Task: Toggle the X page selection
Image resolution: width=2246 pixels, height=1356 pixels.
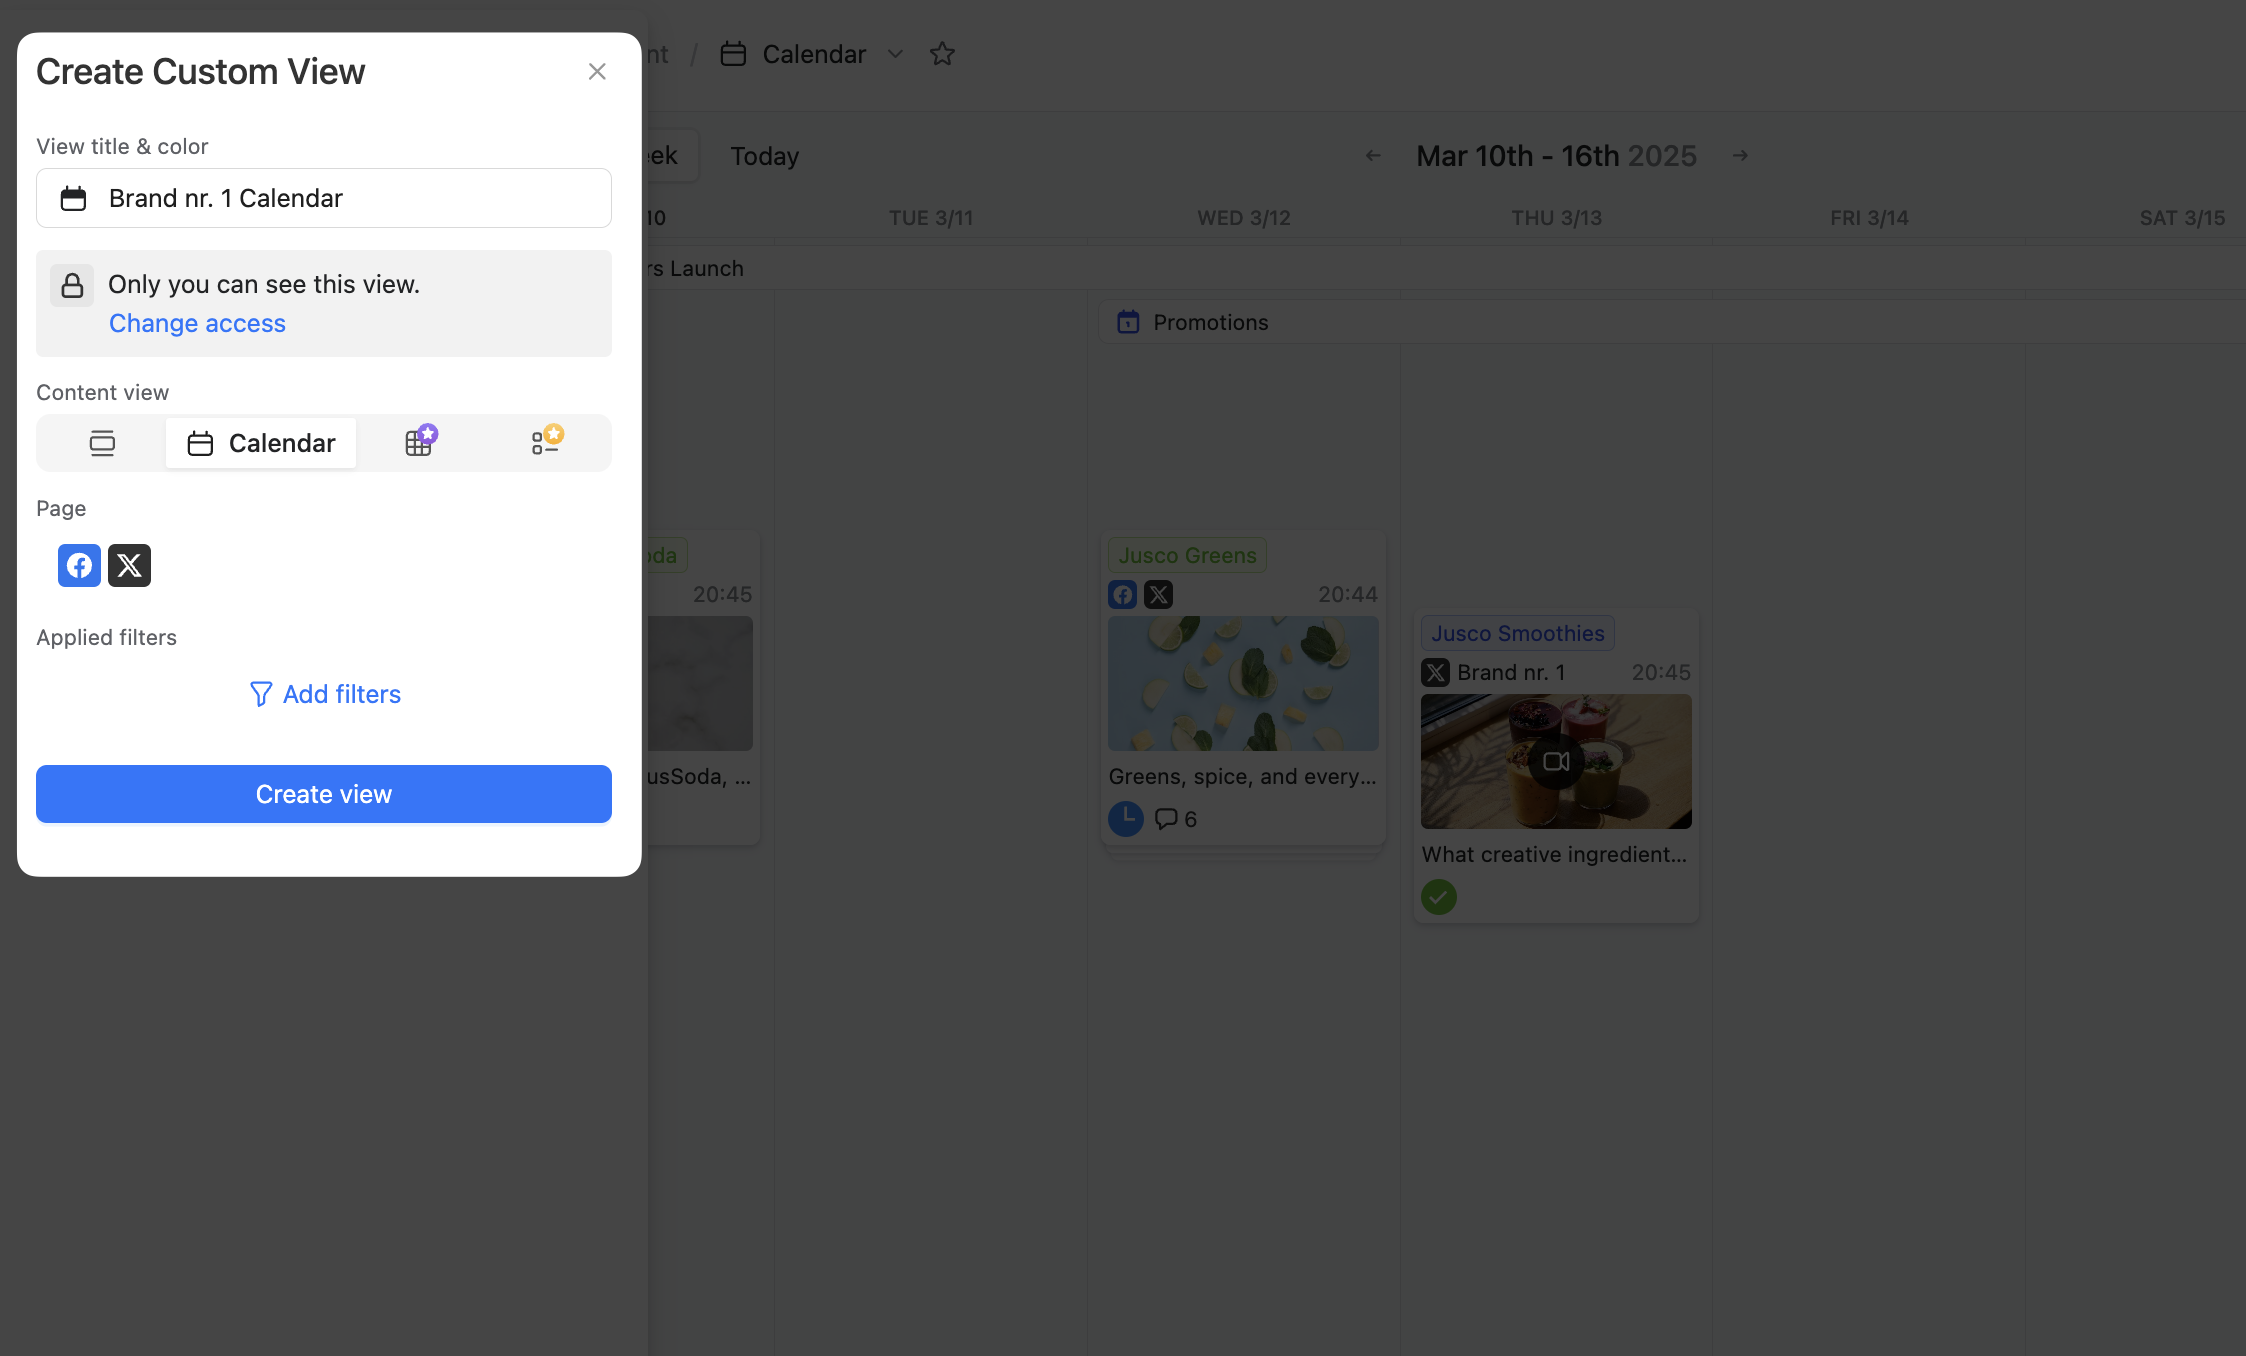Action: pyautogui.click(x=129, y=566)
